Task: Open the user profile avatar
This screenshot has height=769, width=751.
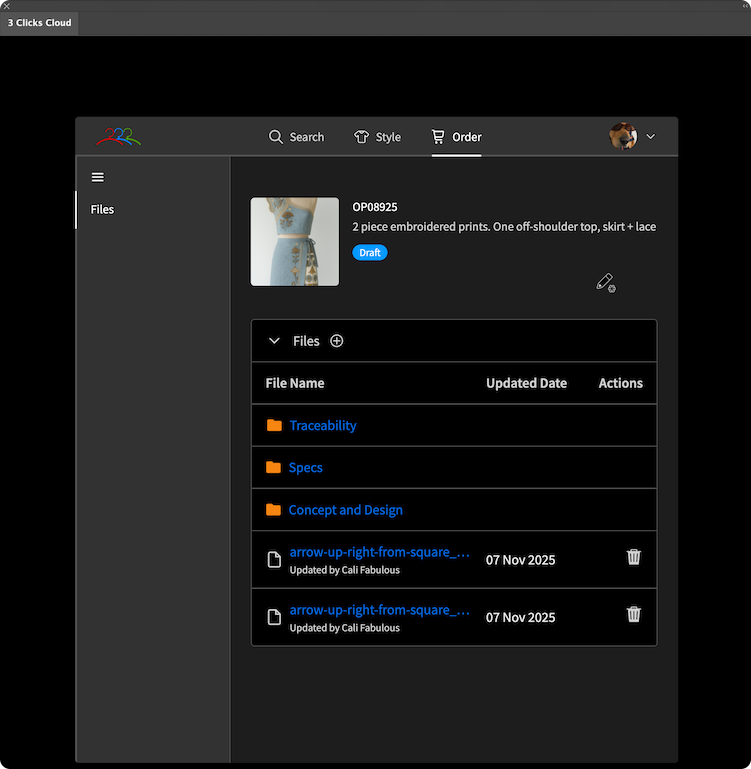Action: tap(622, 136)
